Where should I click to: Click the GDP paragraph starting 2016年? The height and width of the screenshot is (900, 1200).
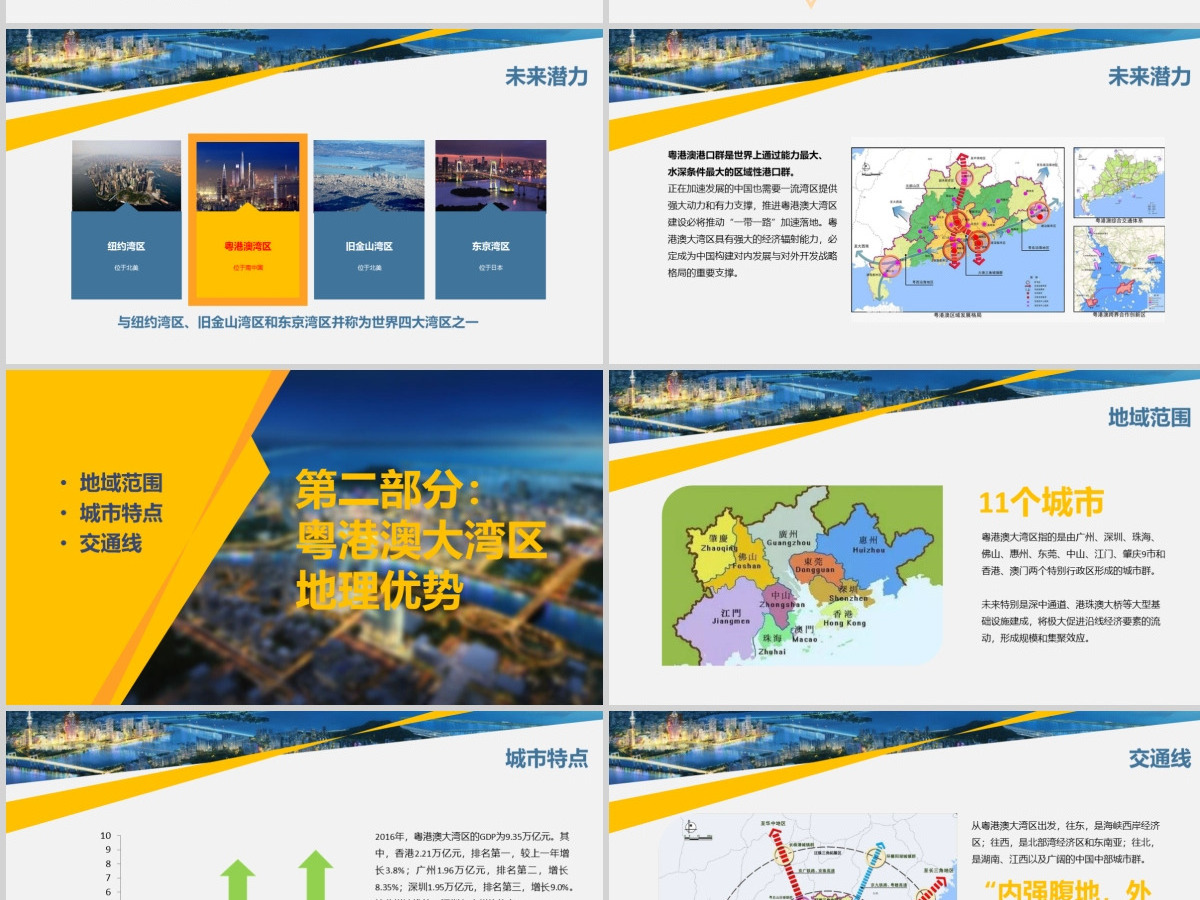(474, 867)
